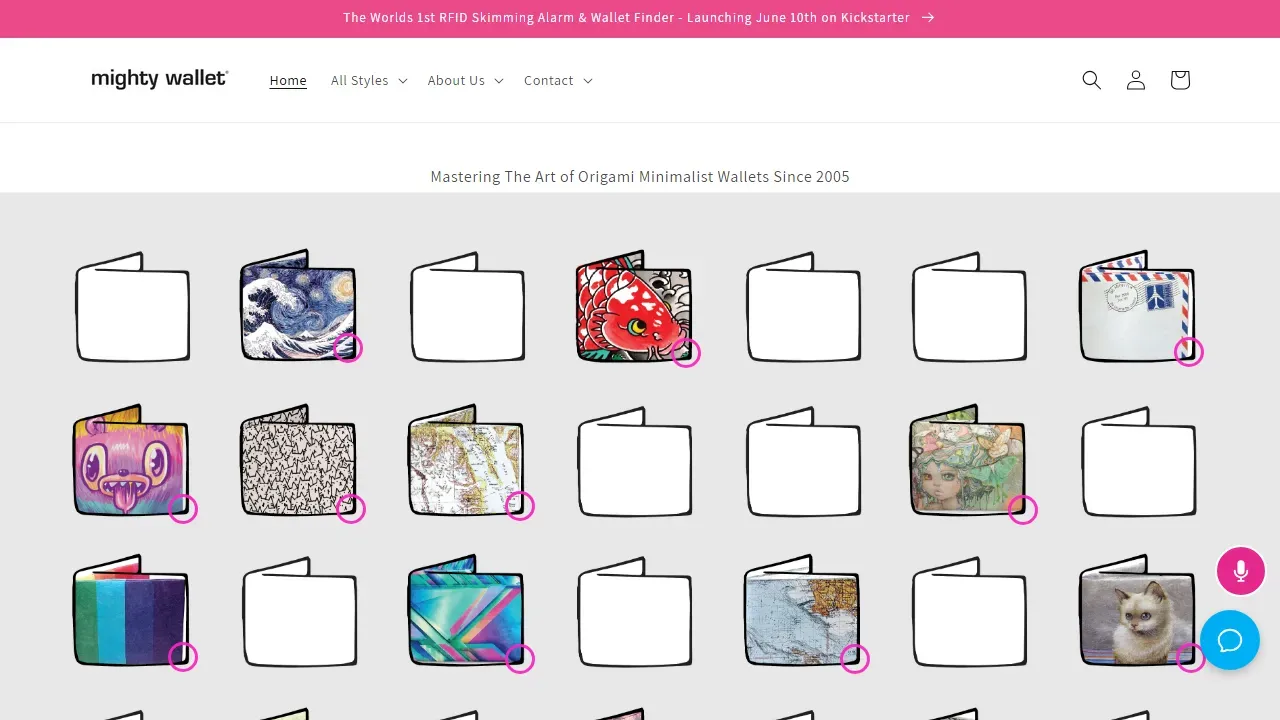Select the Home menu item
1280x720 pixels.
pos(288,80)
